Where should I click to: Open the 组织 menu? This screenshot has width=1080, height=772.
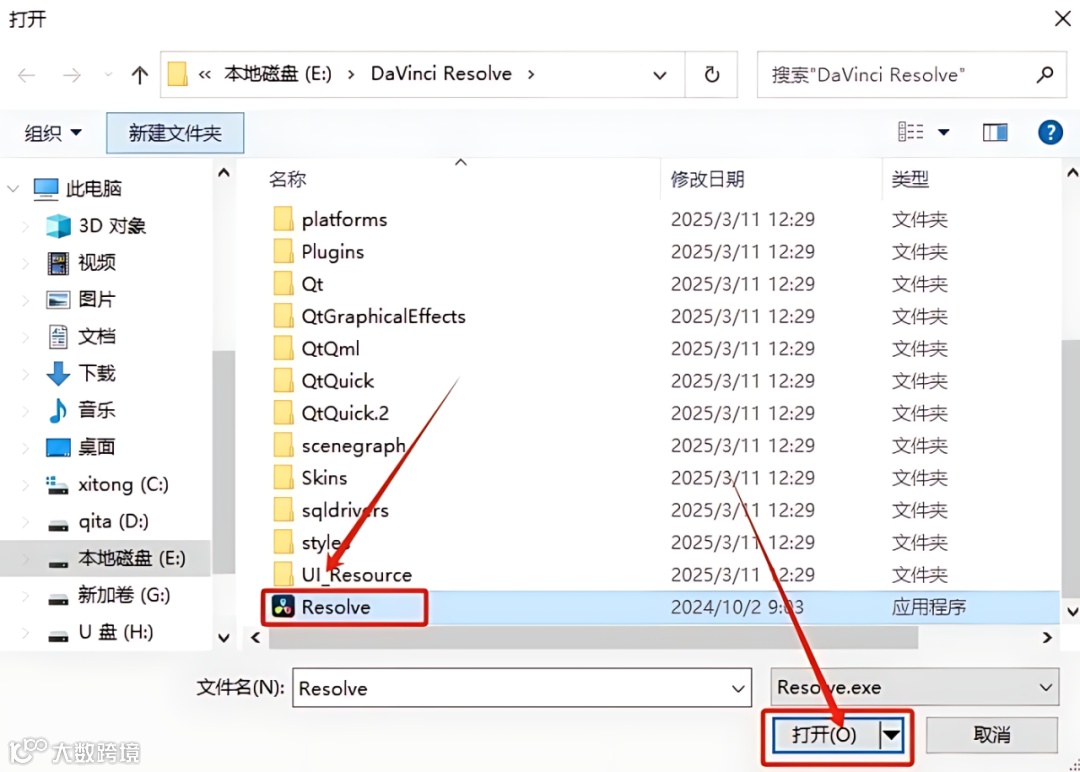(x=53, y=133)
